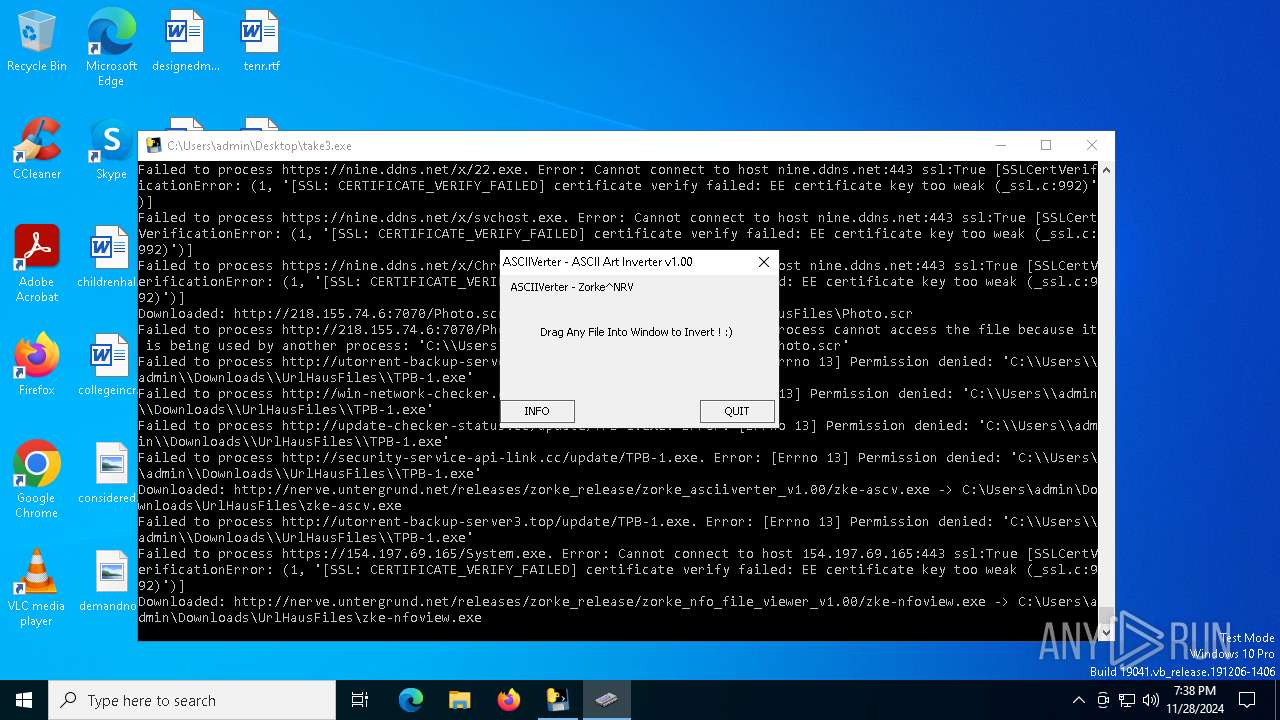Open the designedm... Word document
Viewport: 1280px width, 720px height.
tap(185, 42)
